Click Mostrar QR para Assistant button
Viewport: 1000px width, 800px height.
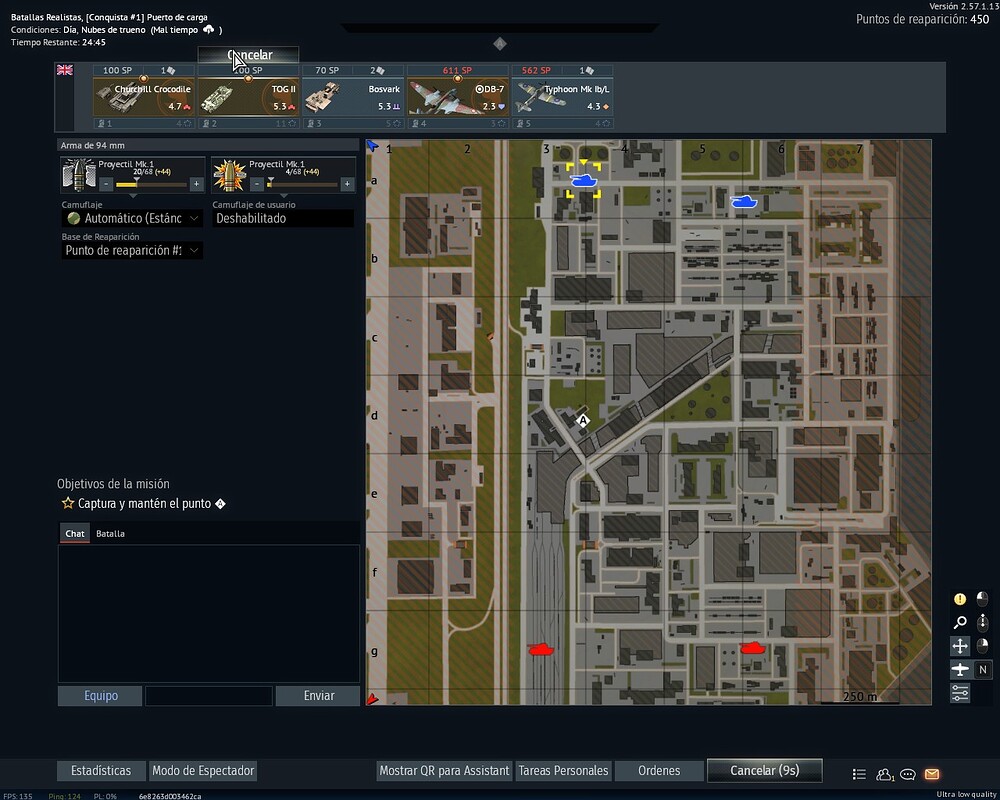click(444, 771)
